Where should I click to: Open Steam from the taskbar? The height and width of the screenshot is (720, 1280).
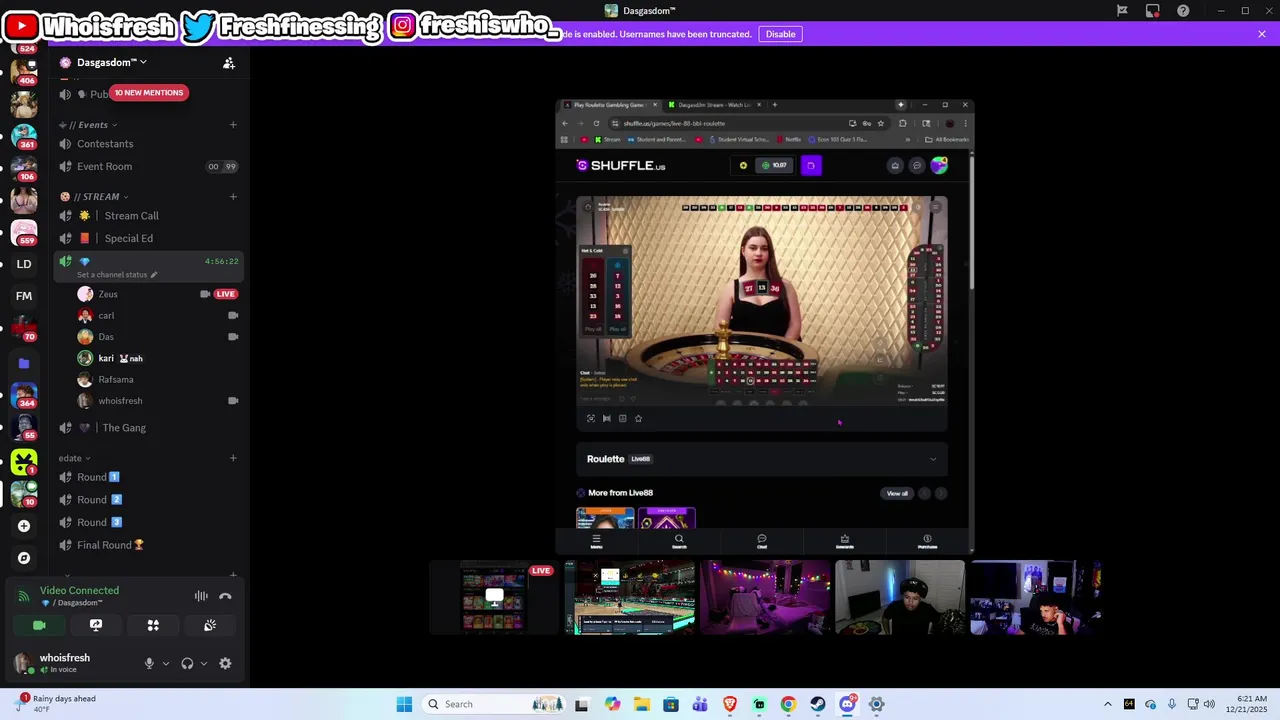point(818,704)
